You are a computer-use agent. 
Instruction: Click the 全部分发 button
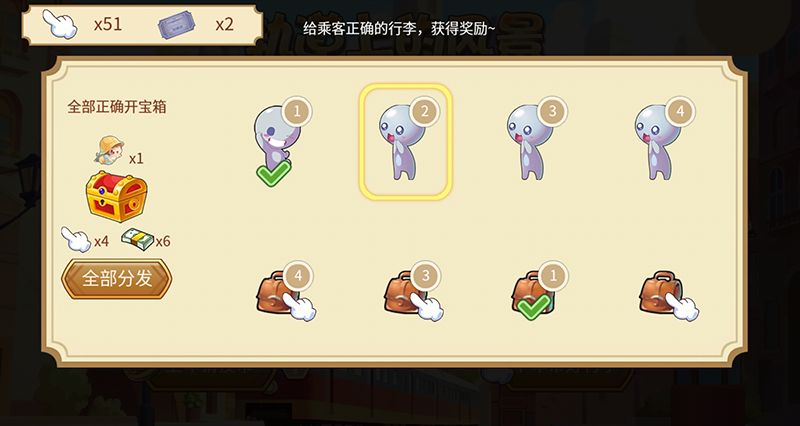[117, 279]
